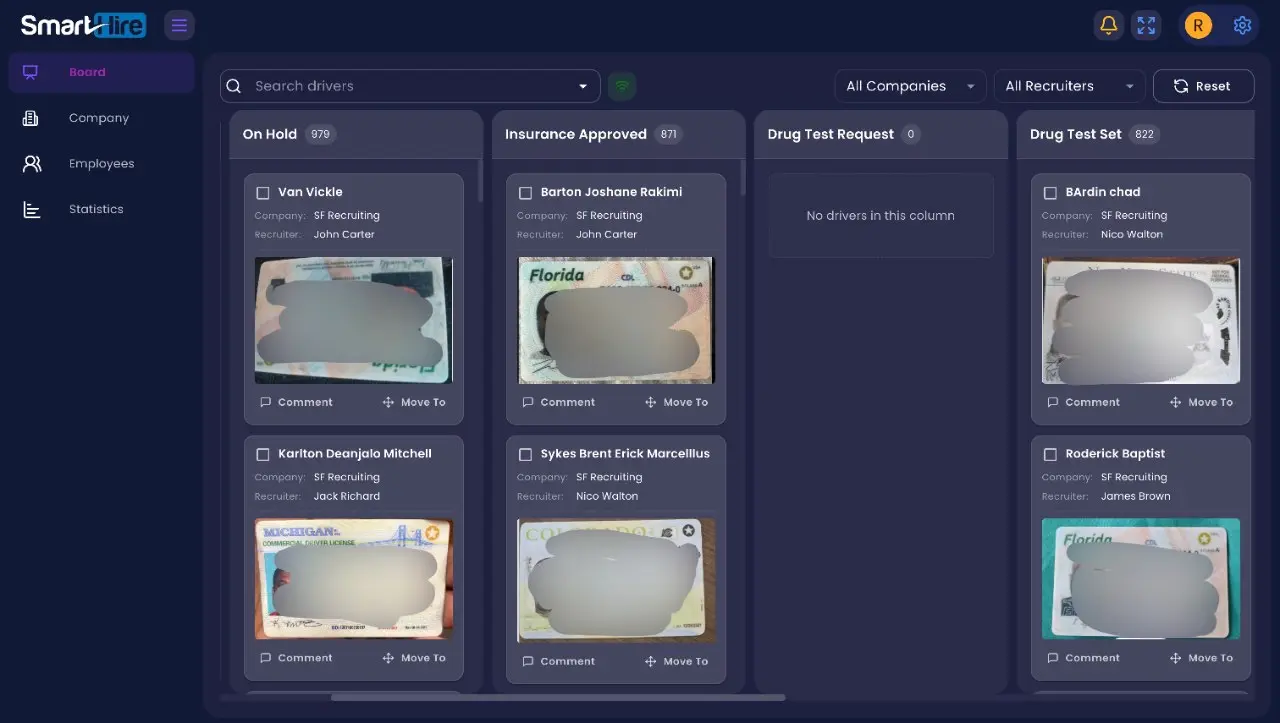This screenshot has height=723, width=1280.
Task: Open the All Recruiters dropdown
Action: [1068, 86]
